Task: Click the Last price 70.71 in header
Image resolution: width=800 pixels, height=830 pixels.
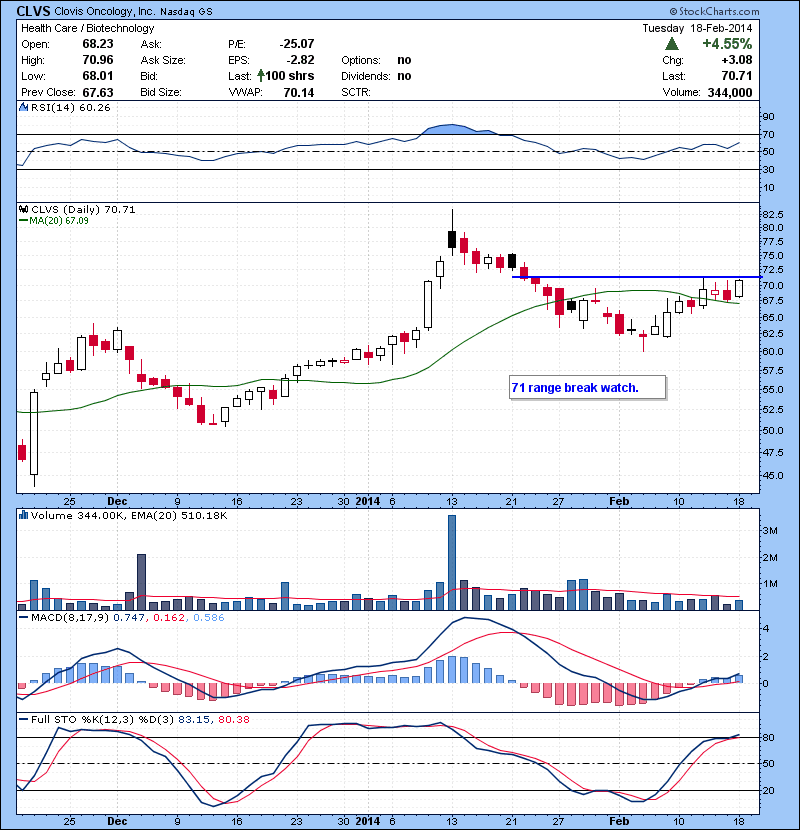Action: [737, 76]
